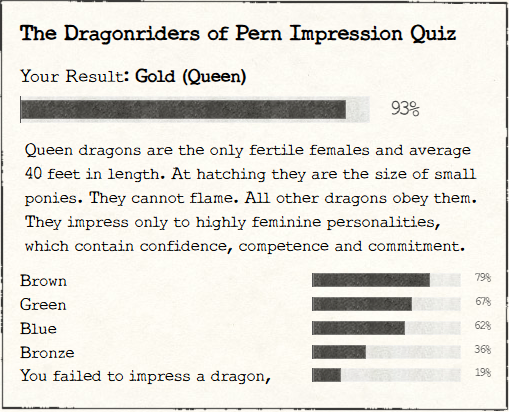
Task: Click the Bronze 36% progress bar
Action: (386, 352)
